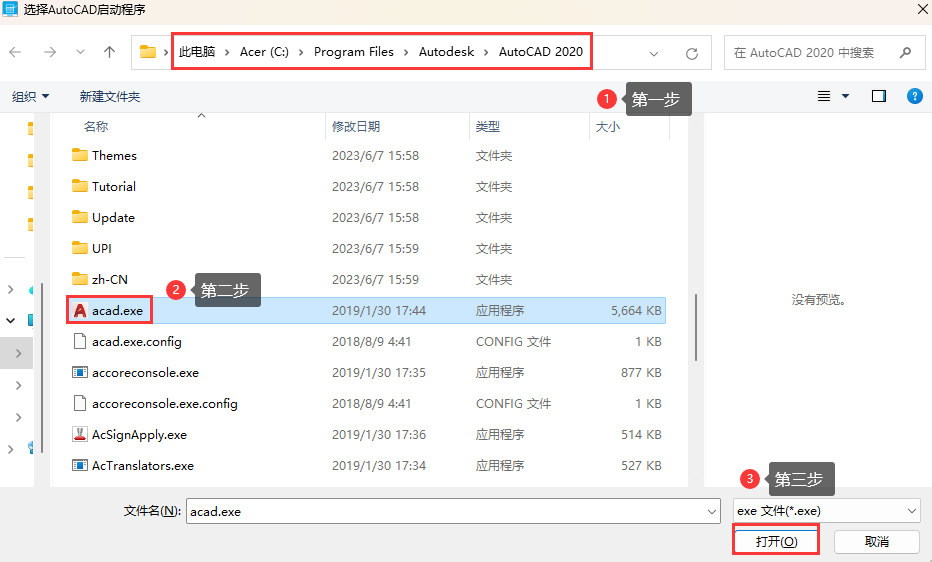Screen dimensions: 932x562
Task: Sort by 大小 column header
Action: pos(608,127)
